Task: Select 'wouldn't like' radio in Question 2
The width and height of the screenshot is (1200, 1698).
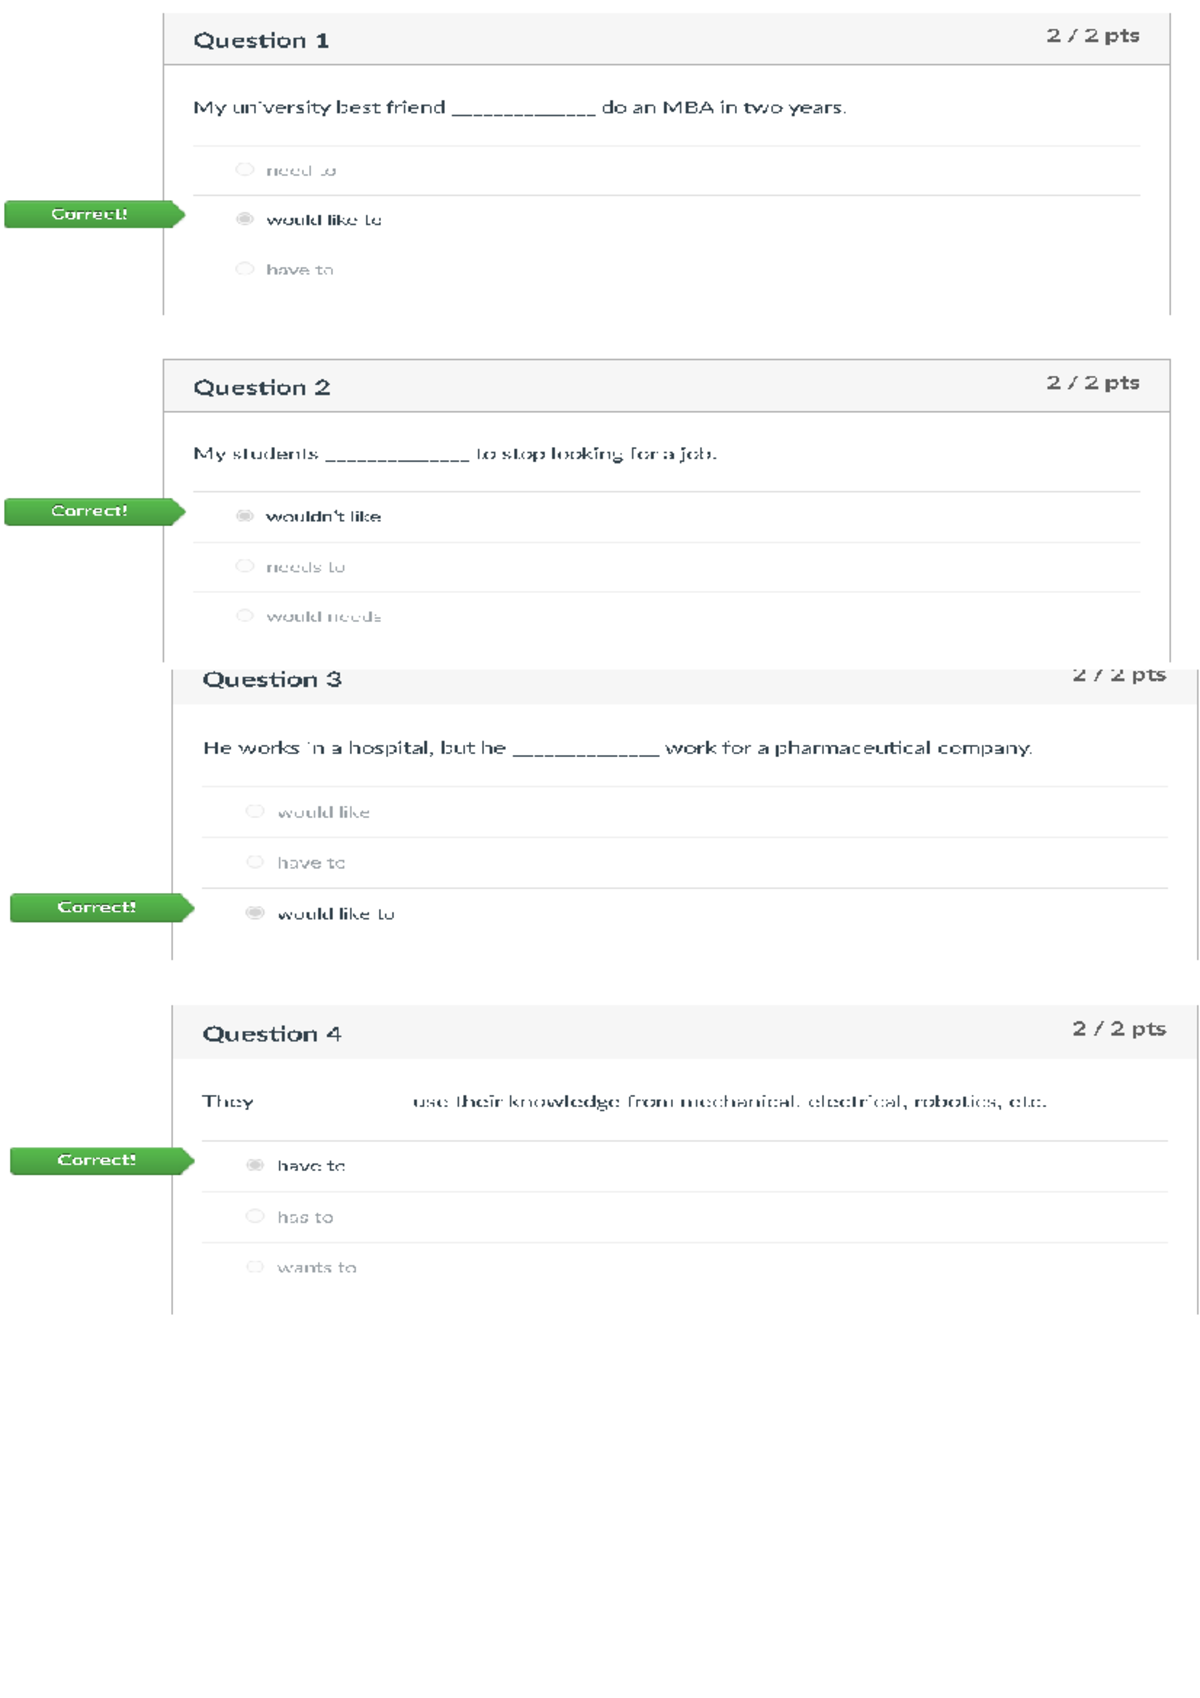Action: (245, 516)
